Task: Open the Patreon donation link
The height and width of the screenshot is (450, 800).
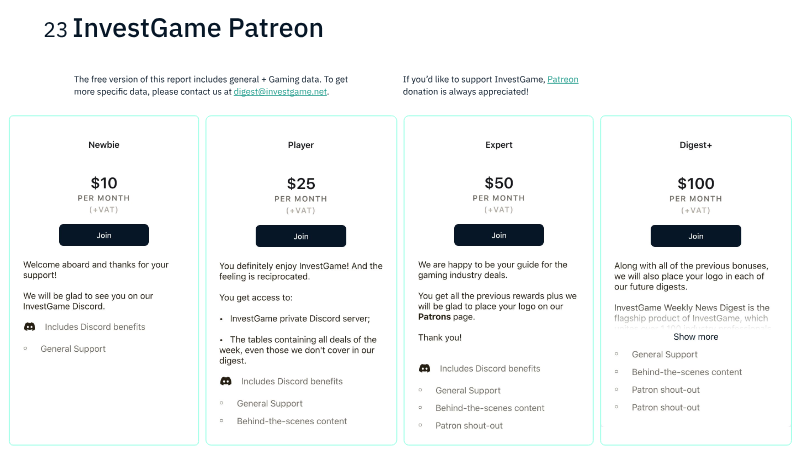Action: (562, 79)
